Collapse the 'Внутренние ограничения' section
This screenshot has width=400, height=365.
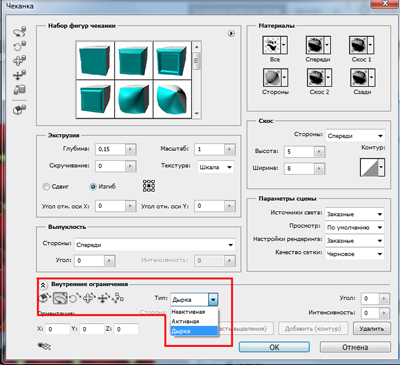point(44,285)
